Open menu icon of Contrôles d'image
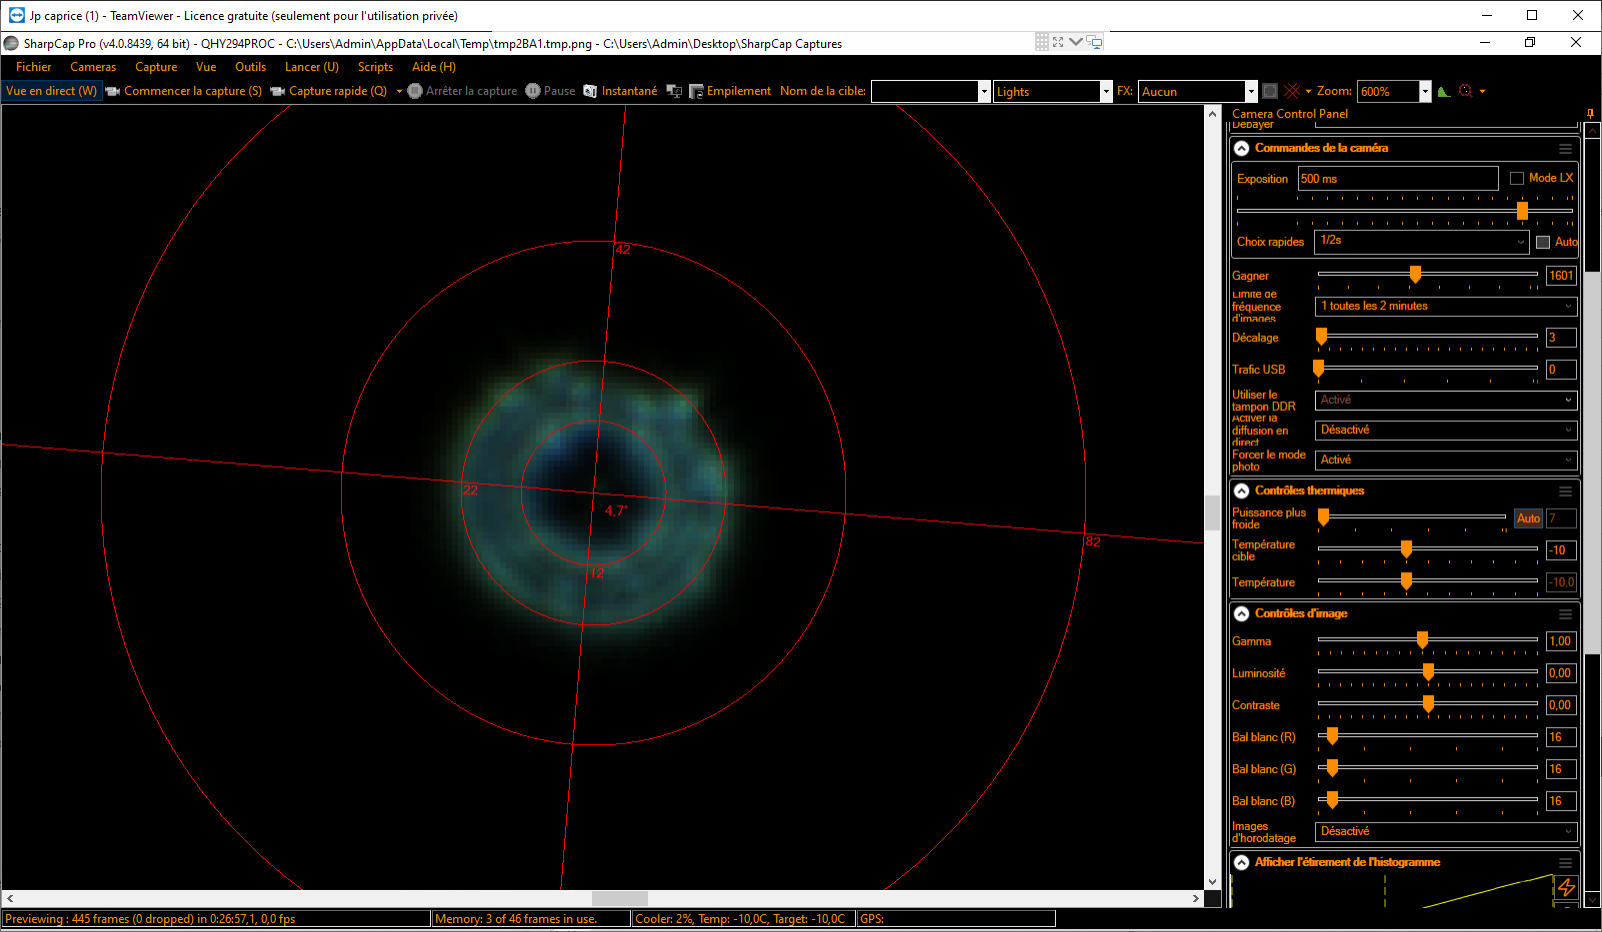Image resolution: width=1602 pixels, height=932 pixels. pos(1565,614)
